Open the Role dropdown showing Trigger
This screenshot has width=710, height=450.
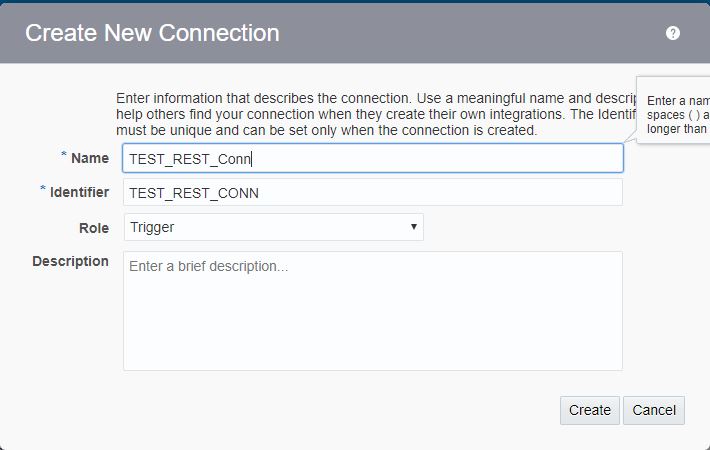coord(273,227)
